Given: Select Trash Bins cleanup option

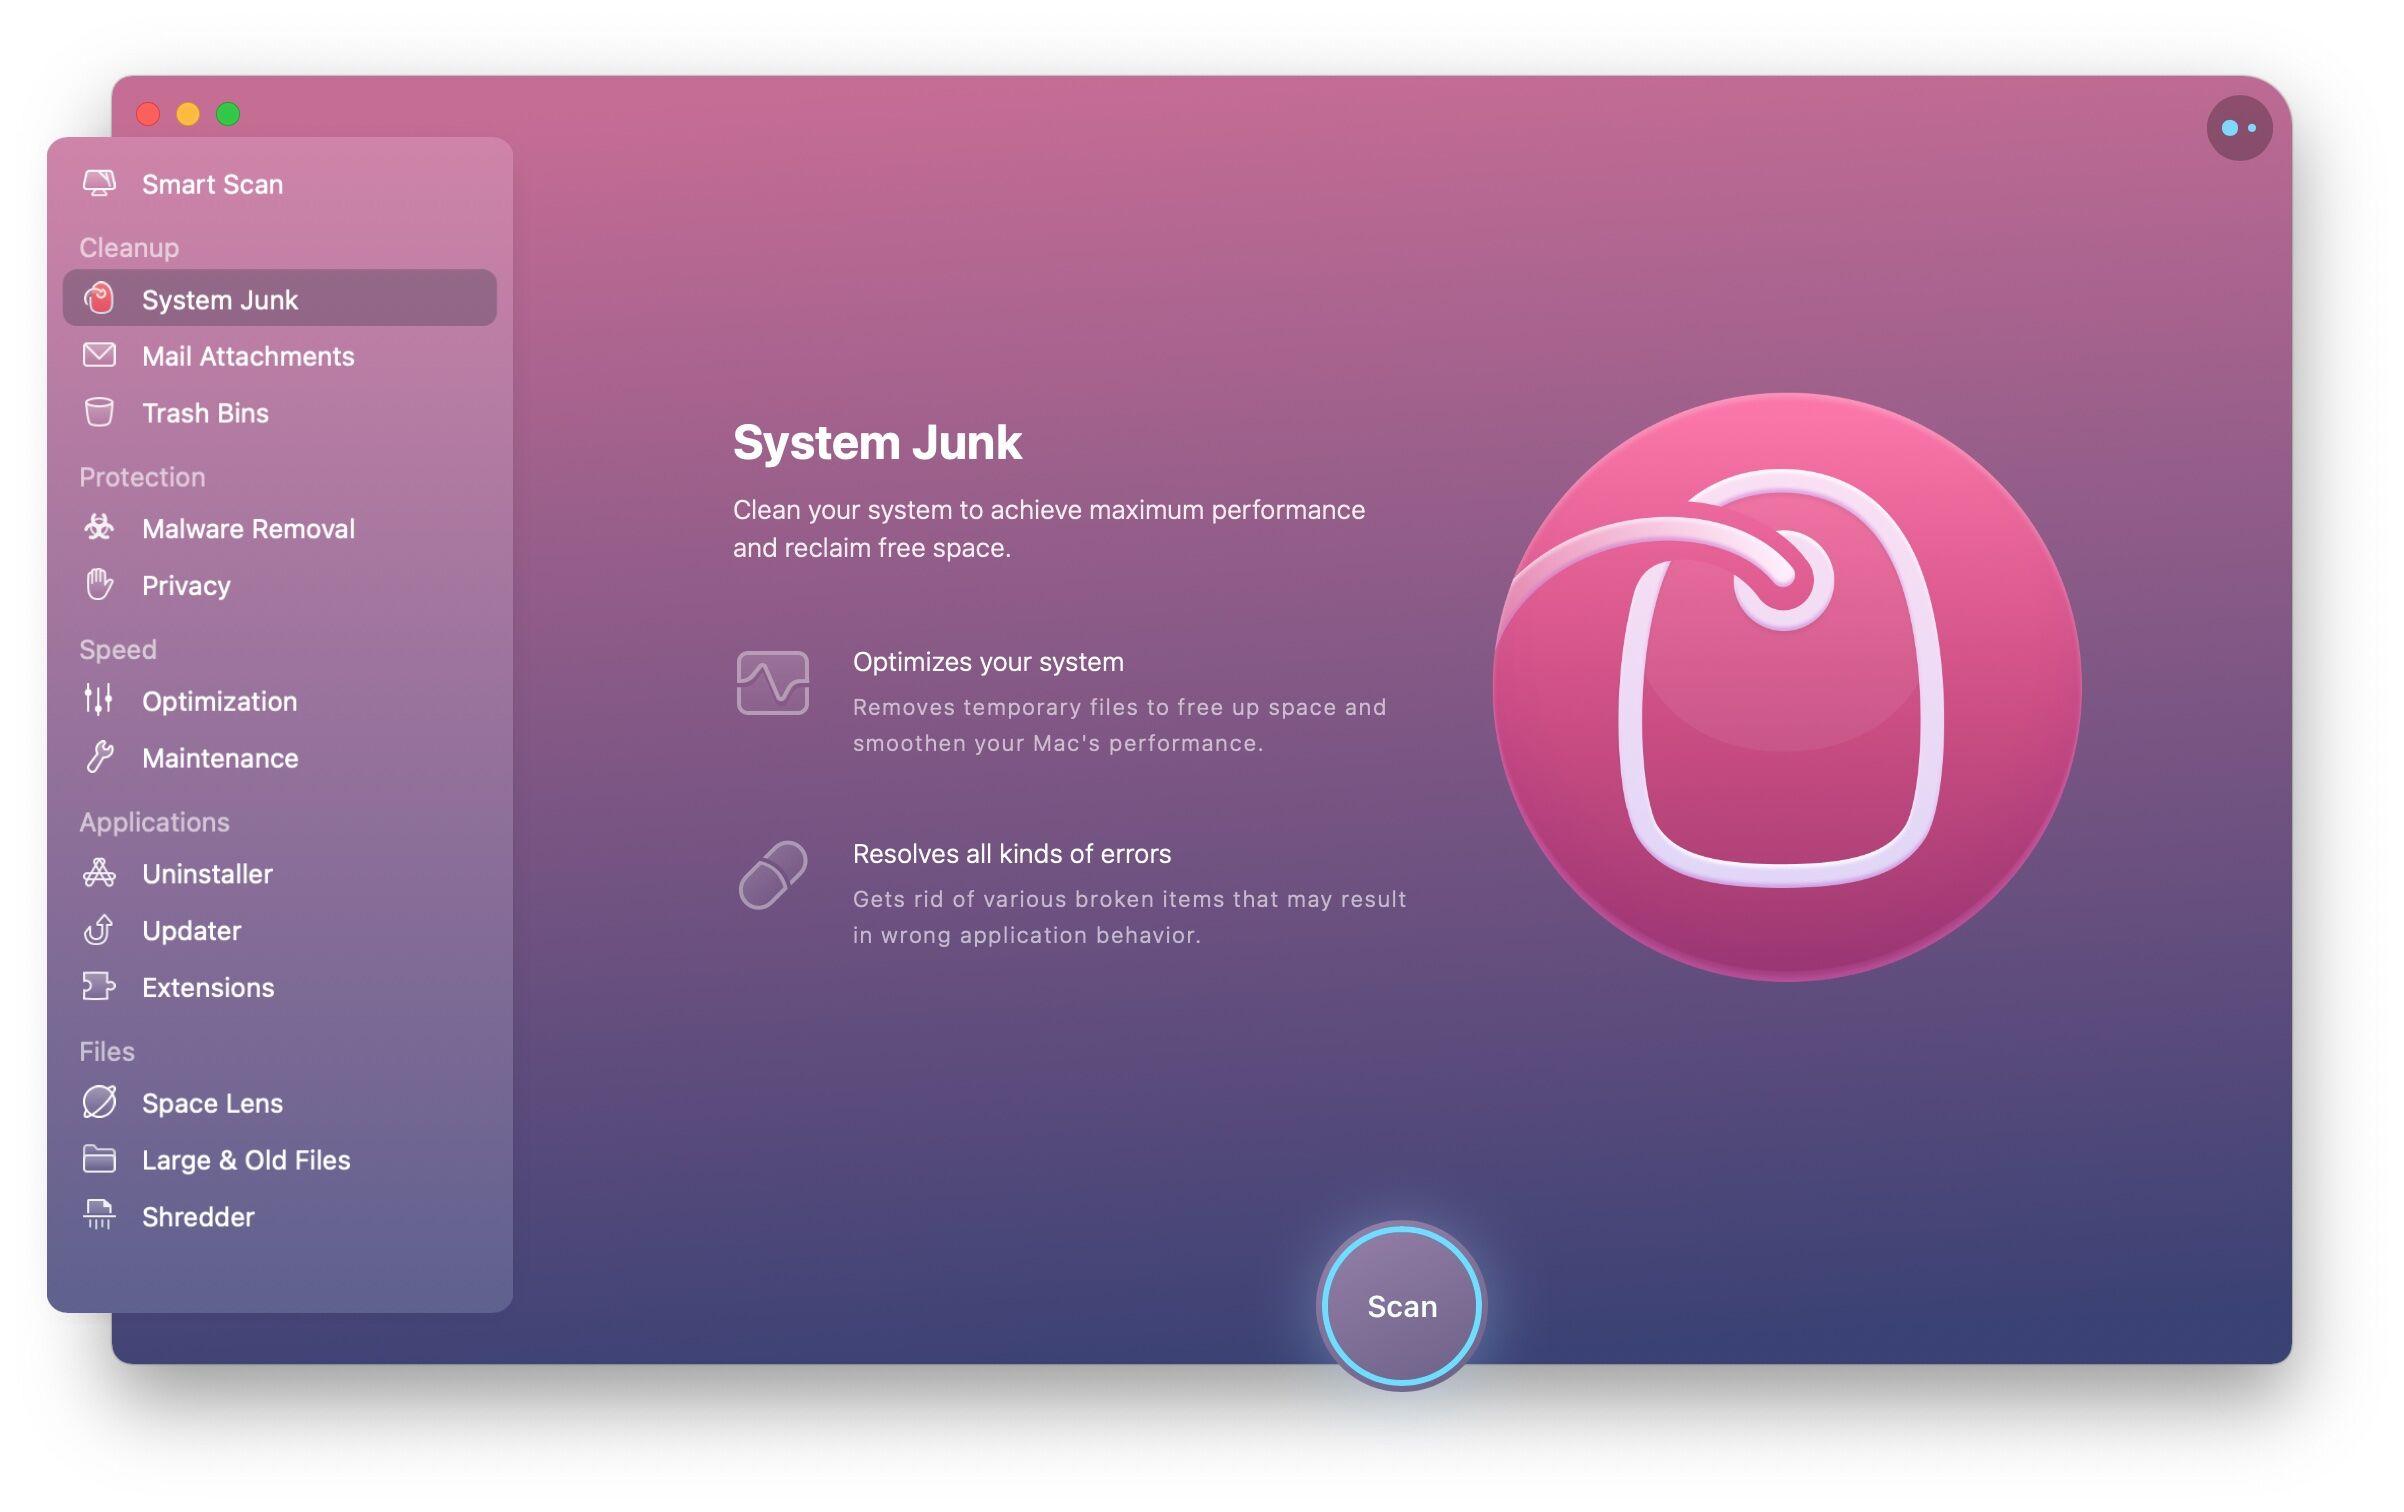Looking at the screenshot, I should point(206,413).
